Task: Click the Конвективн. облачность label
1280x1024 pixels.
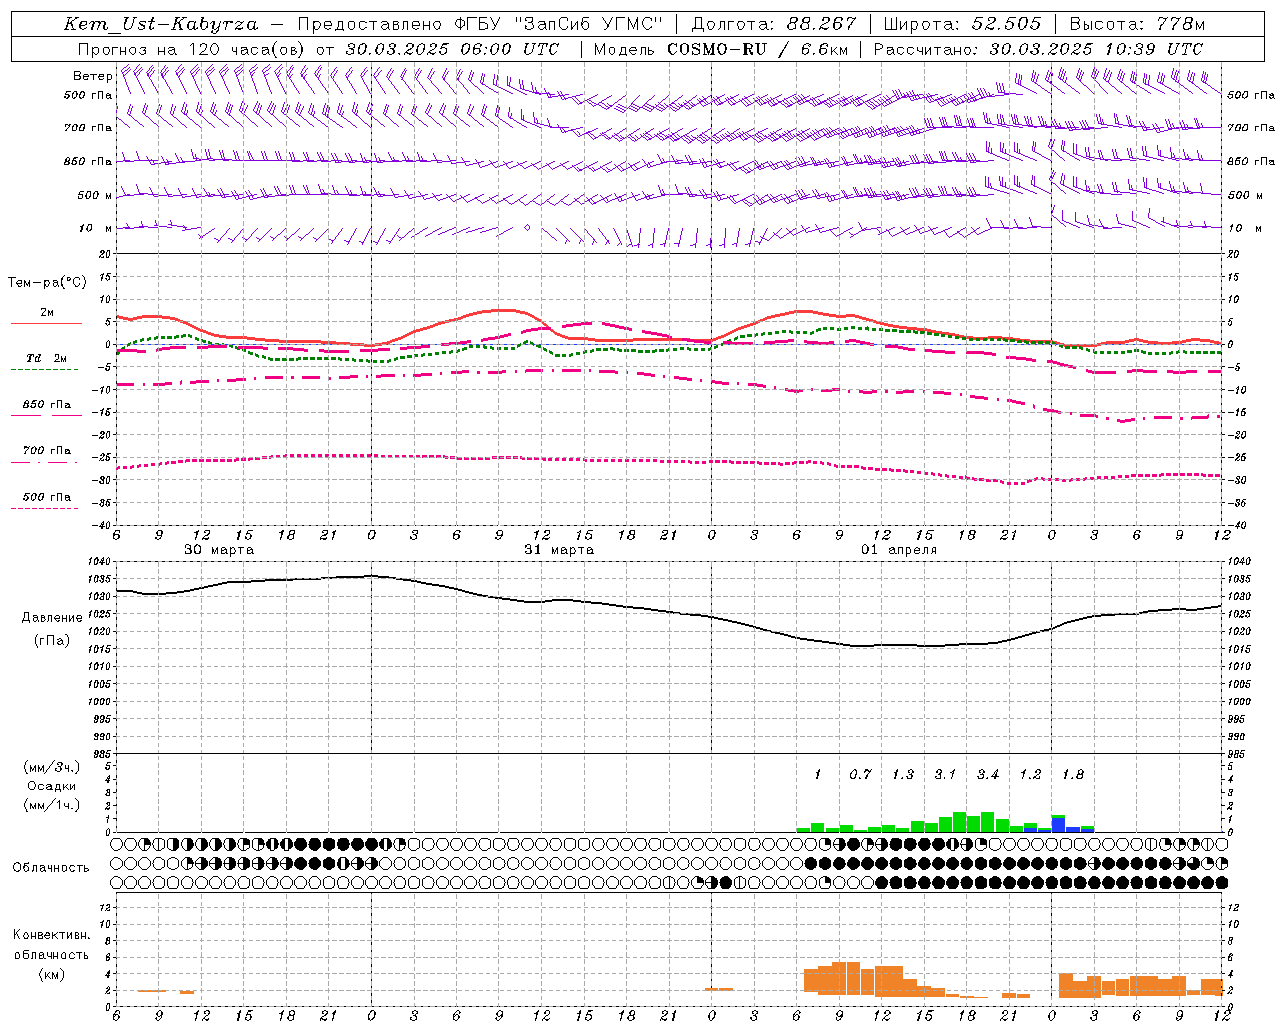Action: 51,945
